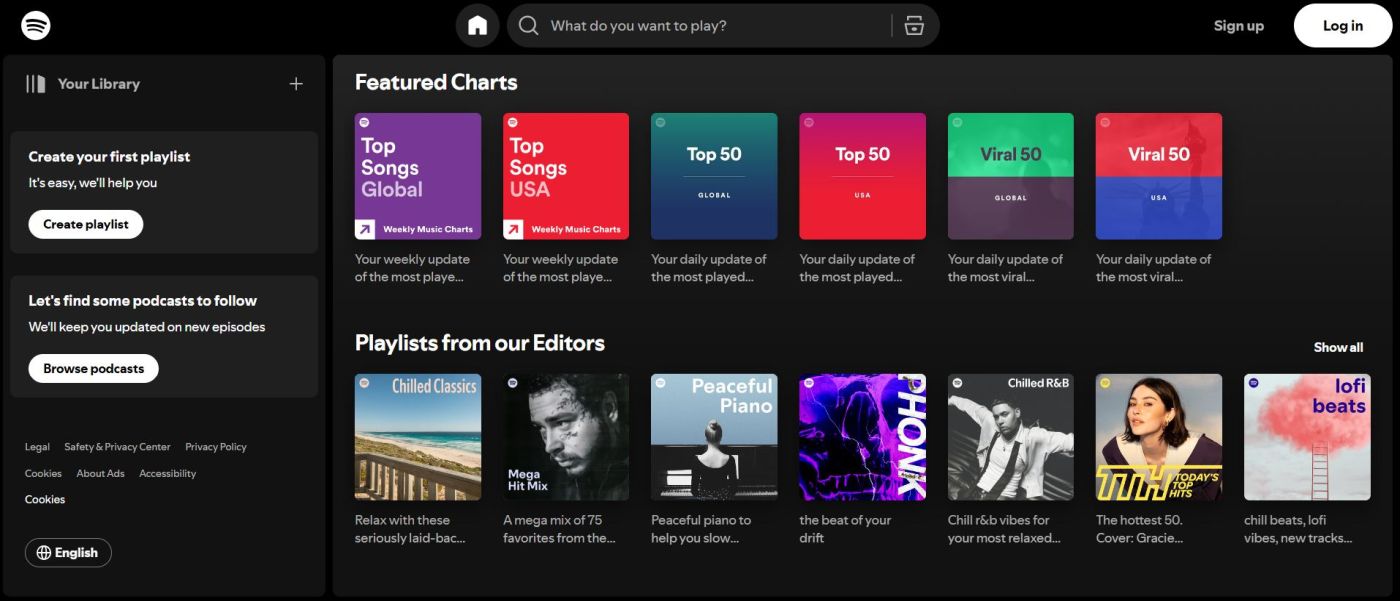Click the Spotify logo

36,25
